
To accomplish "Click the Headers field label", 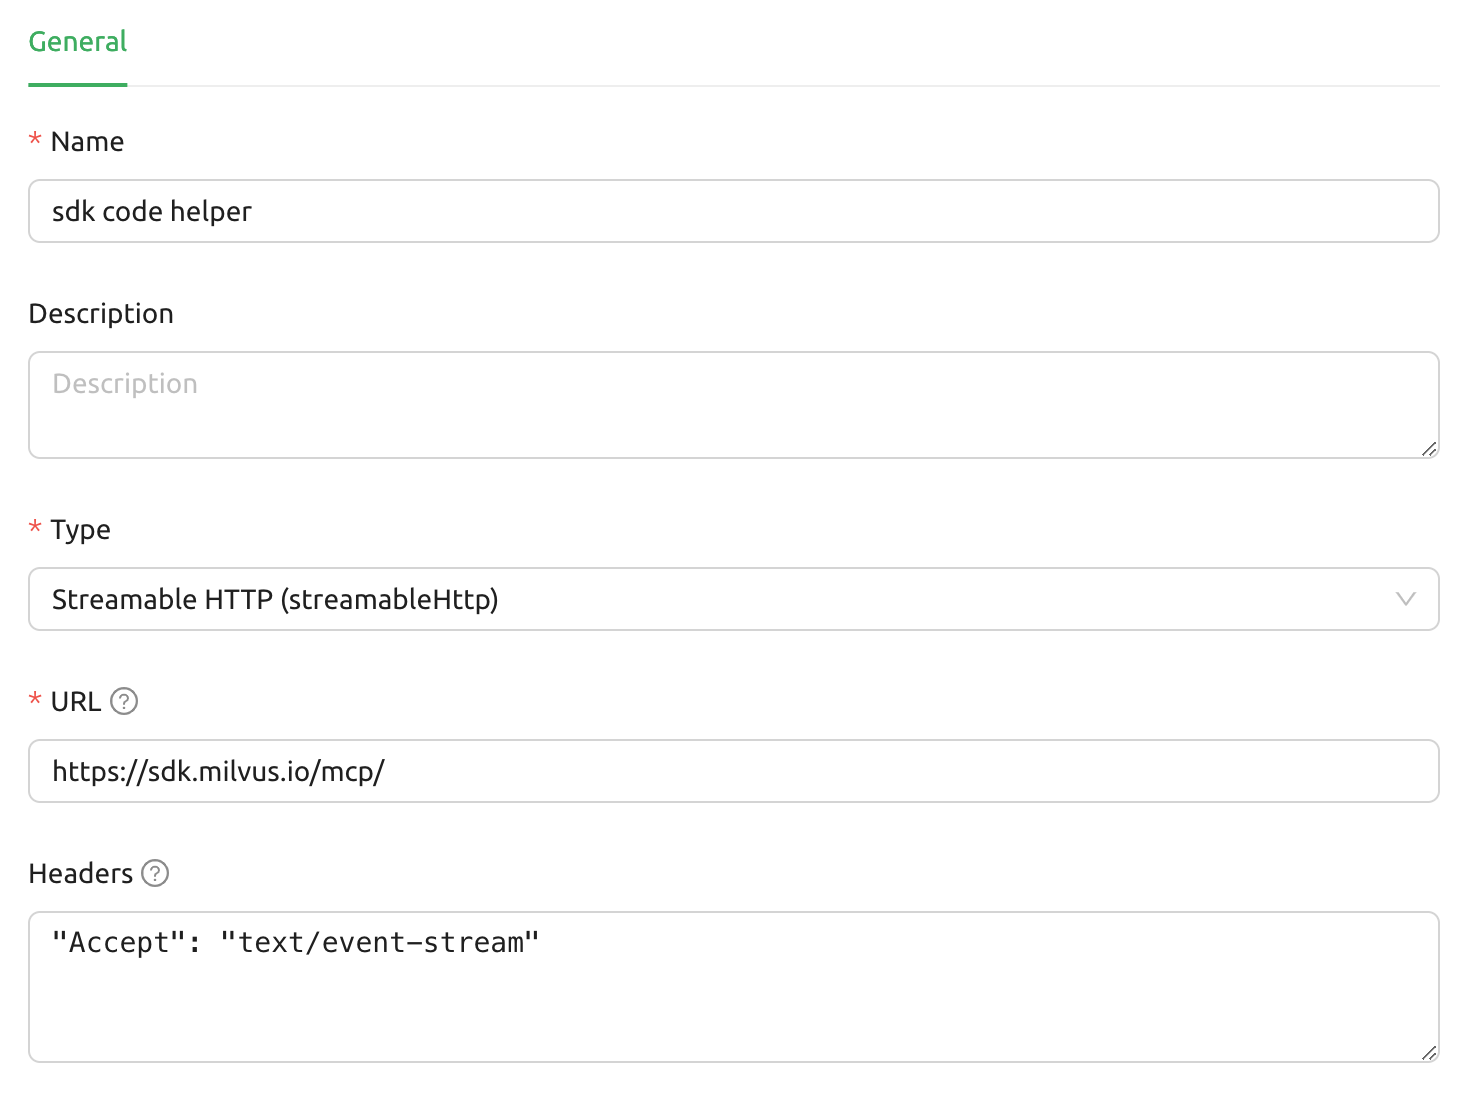I will [x=81, y=873].
